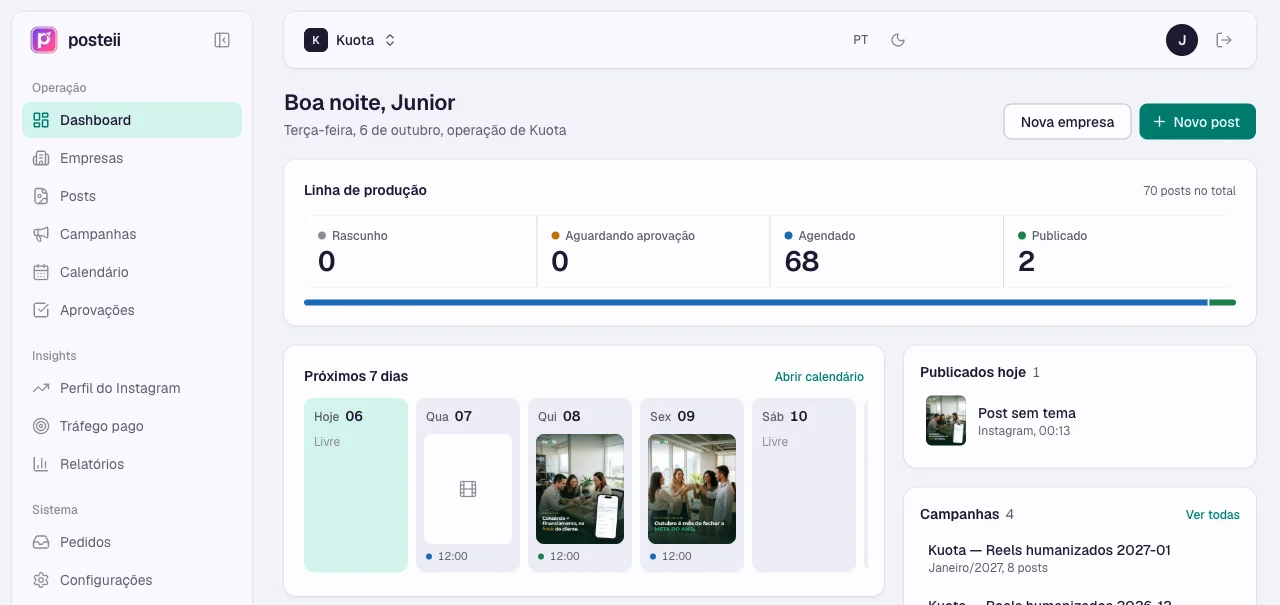Open Posts in the sidebar

click(x=132, y=196)
